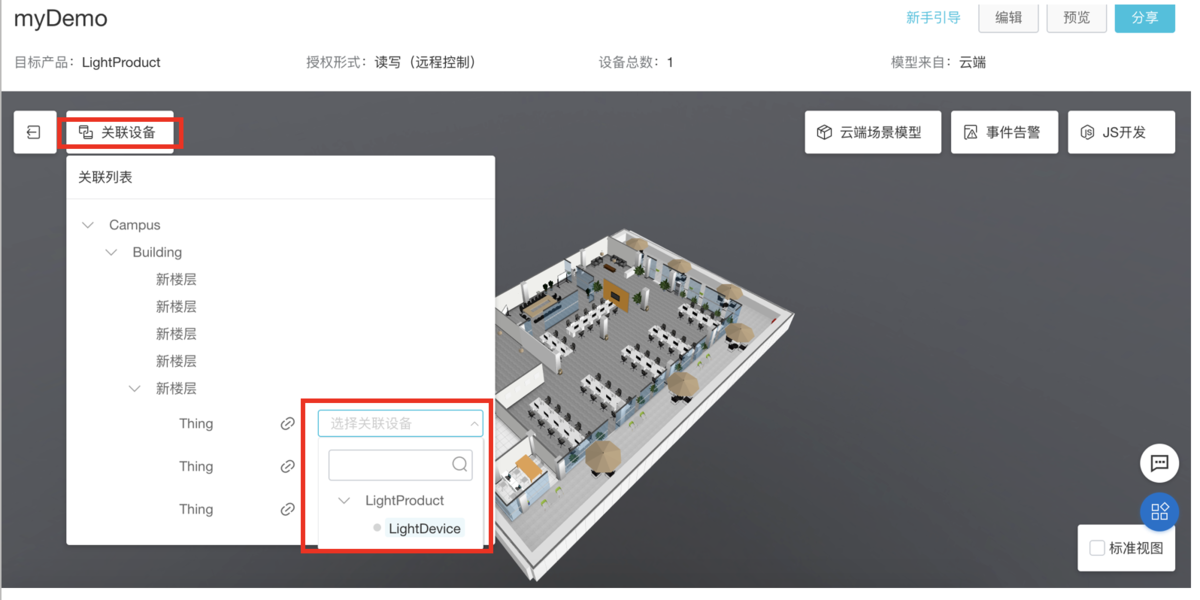
Task: Open the chat feedback round icon
Action: [1159, 463]
